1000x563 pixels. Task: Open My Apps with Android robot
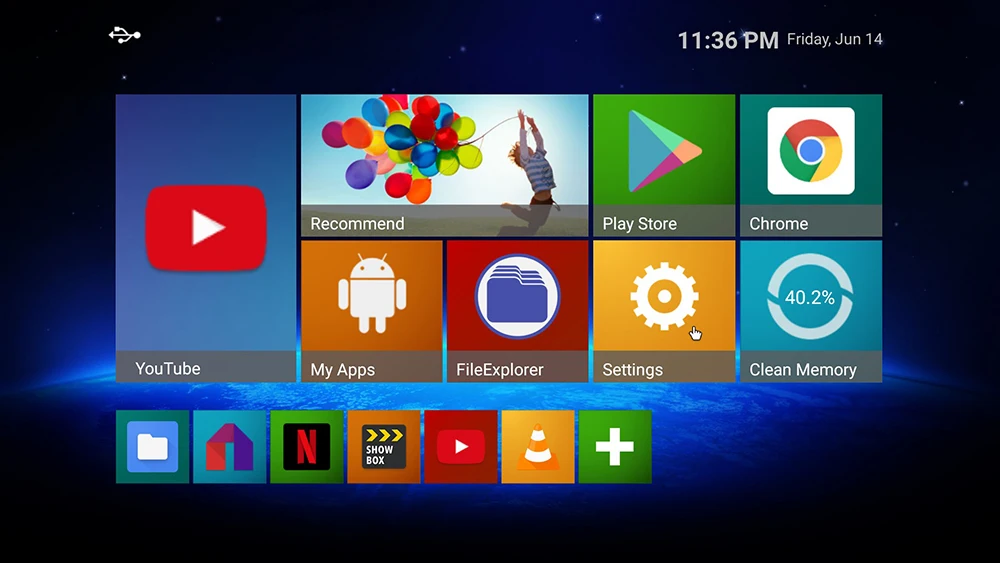click(371, 311)
